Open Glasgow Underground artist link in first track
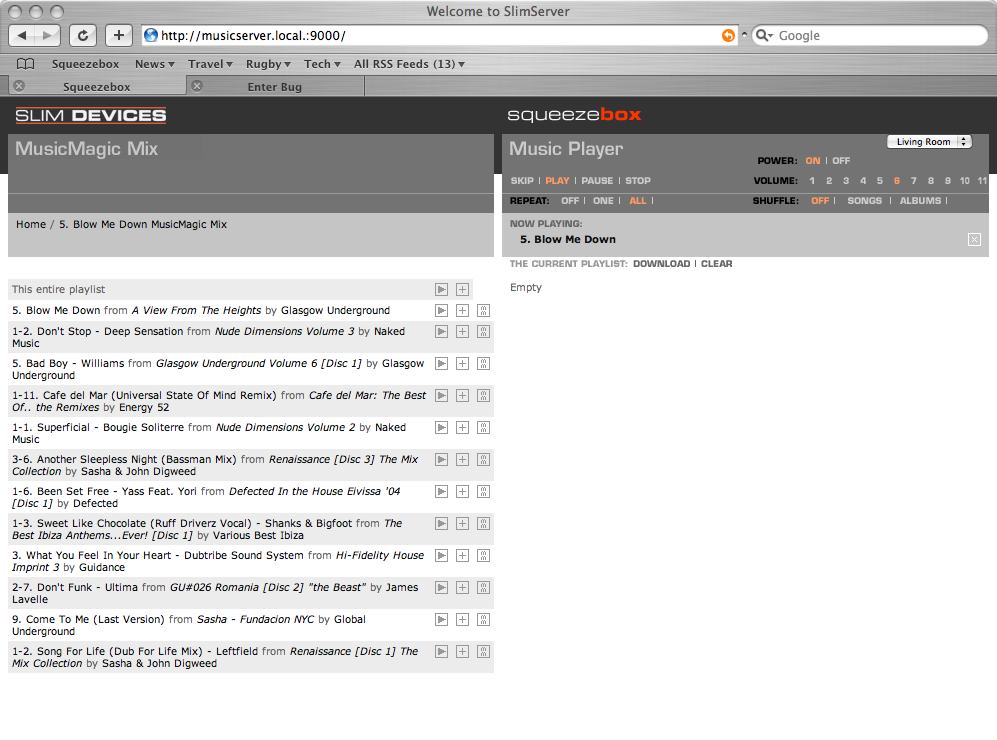The width and height of the screenshot is (997, 740). click(335, 310)
